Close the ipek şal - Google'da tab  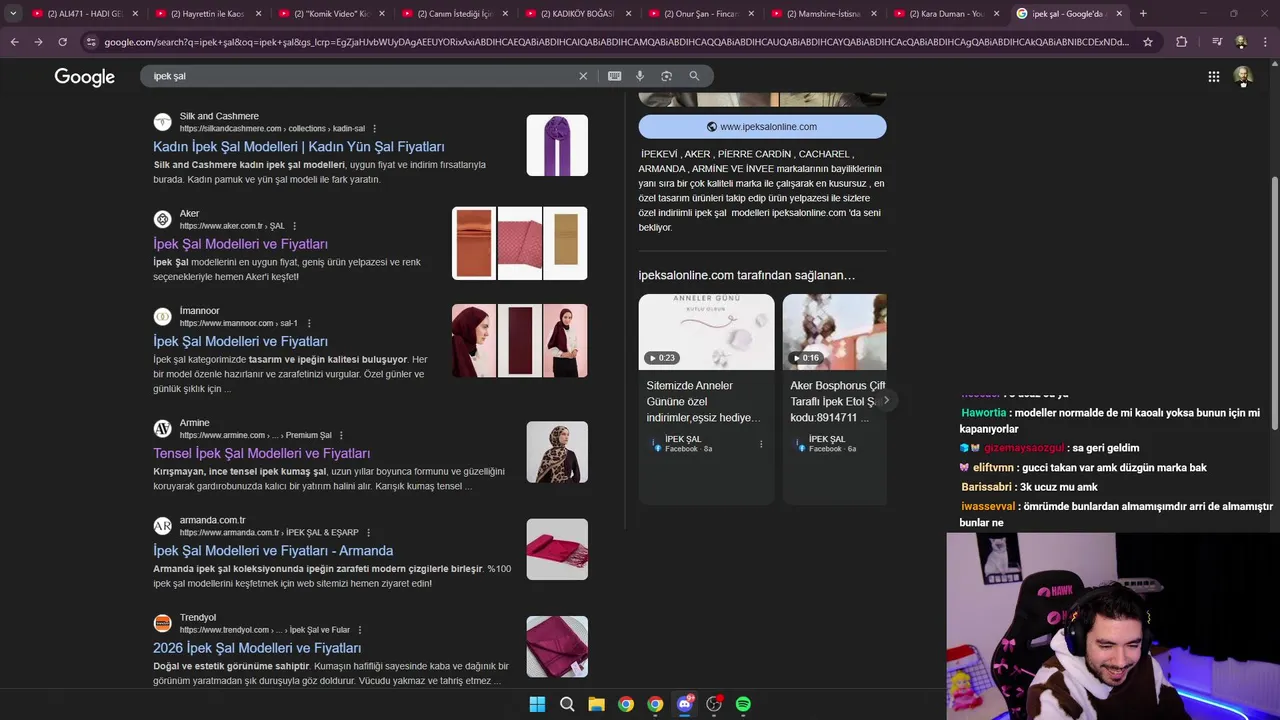[1119, 14]
